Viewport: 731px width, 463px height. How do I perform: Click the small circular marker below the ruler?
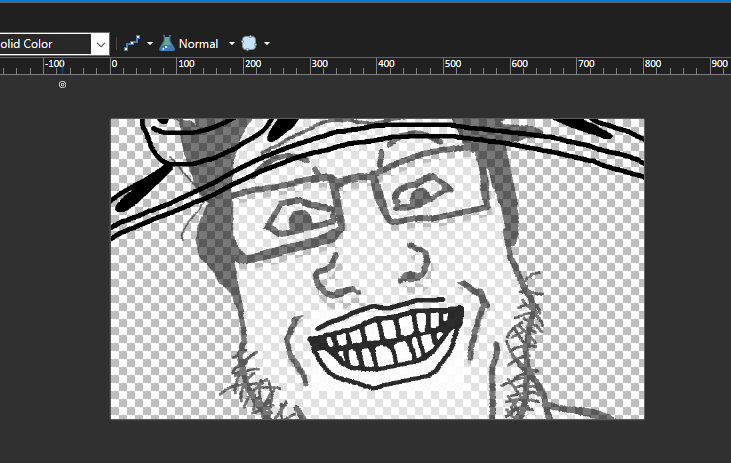pos(63,85)
